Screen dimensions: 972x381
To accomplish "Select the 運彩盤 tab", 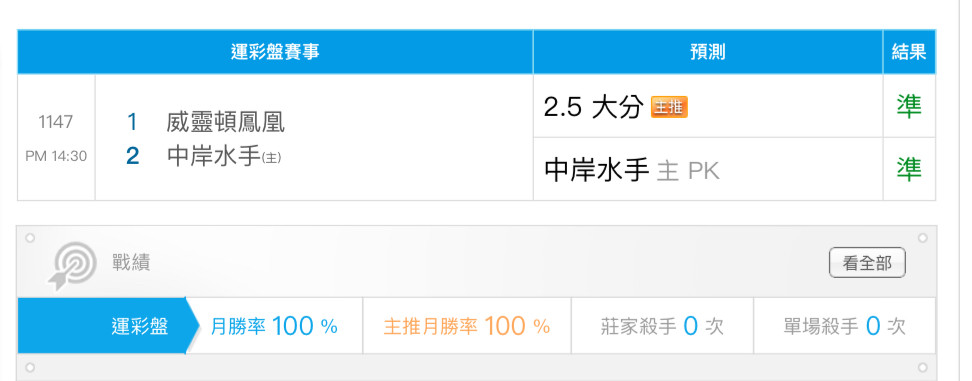I will 108,326.
